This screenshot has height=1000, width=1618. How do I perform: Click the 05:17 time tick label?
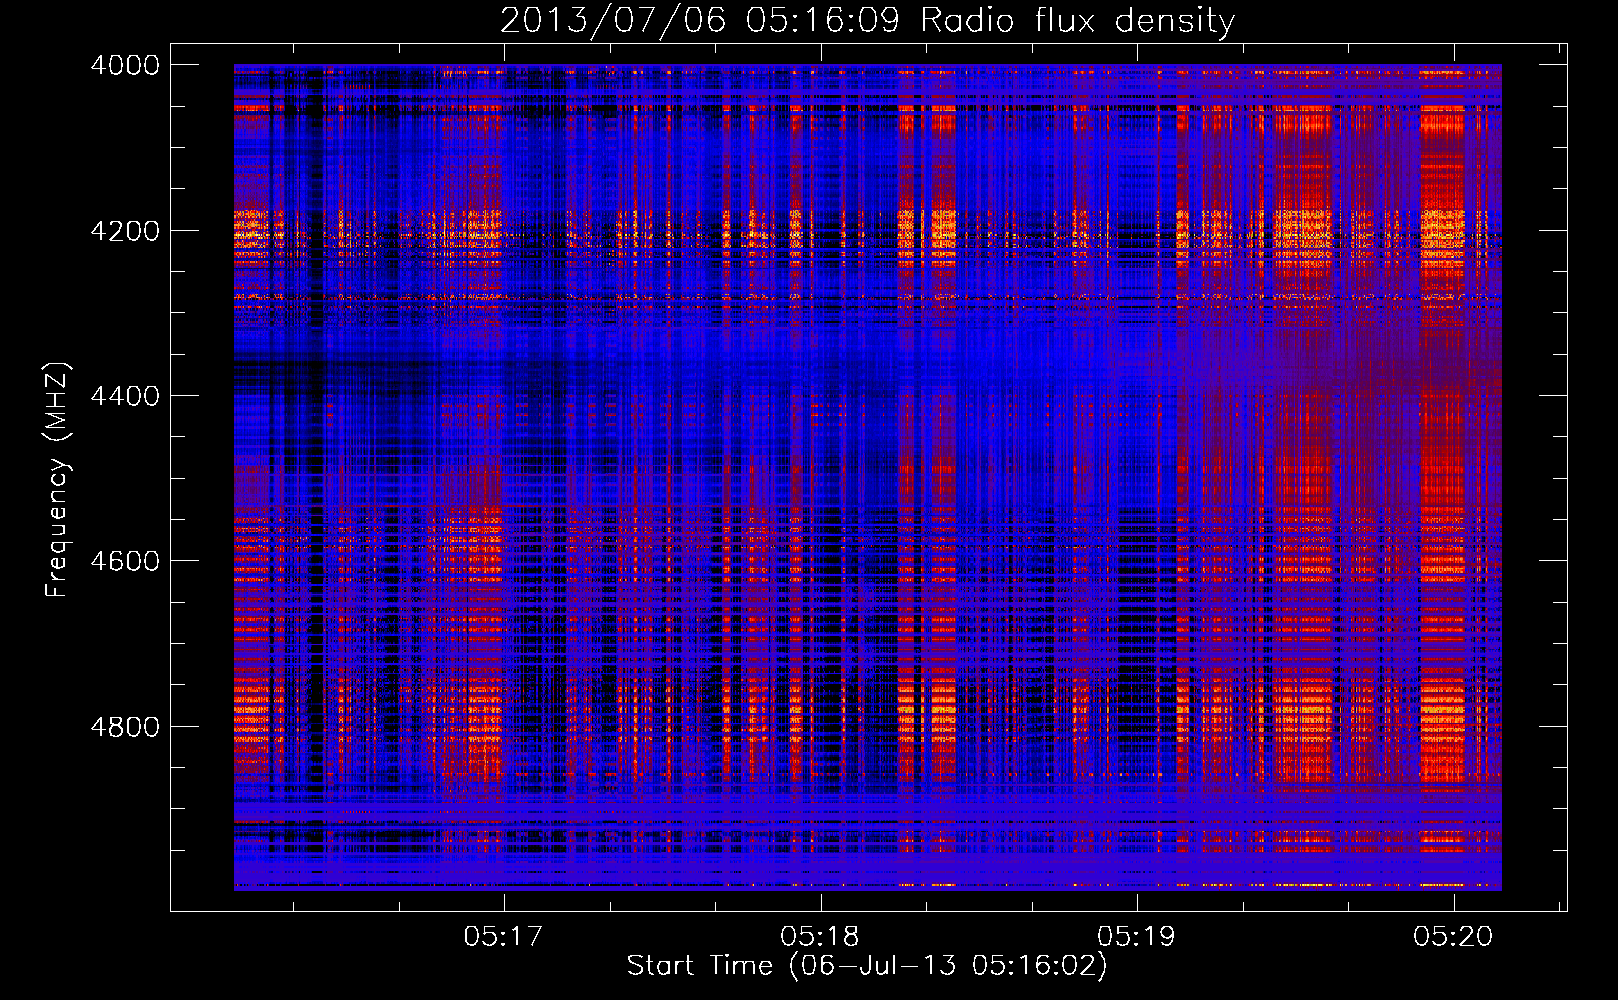[x=503, y=937]
